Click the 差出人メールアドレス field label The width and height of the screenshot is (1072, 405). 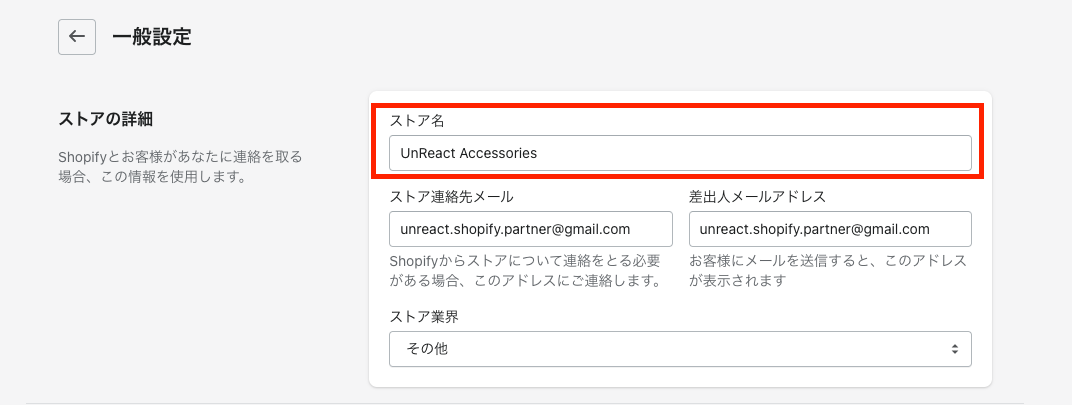tap(757, 196)
